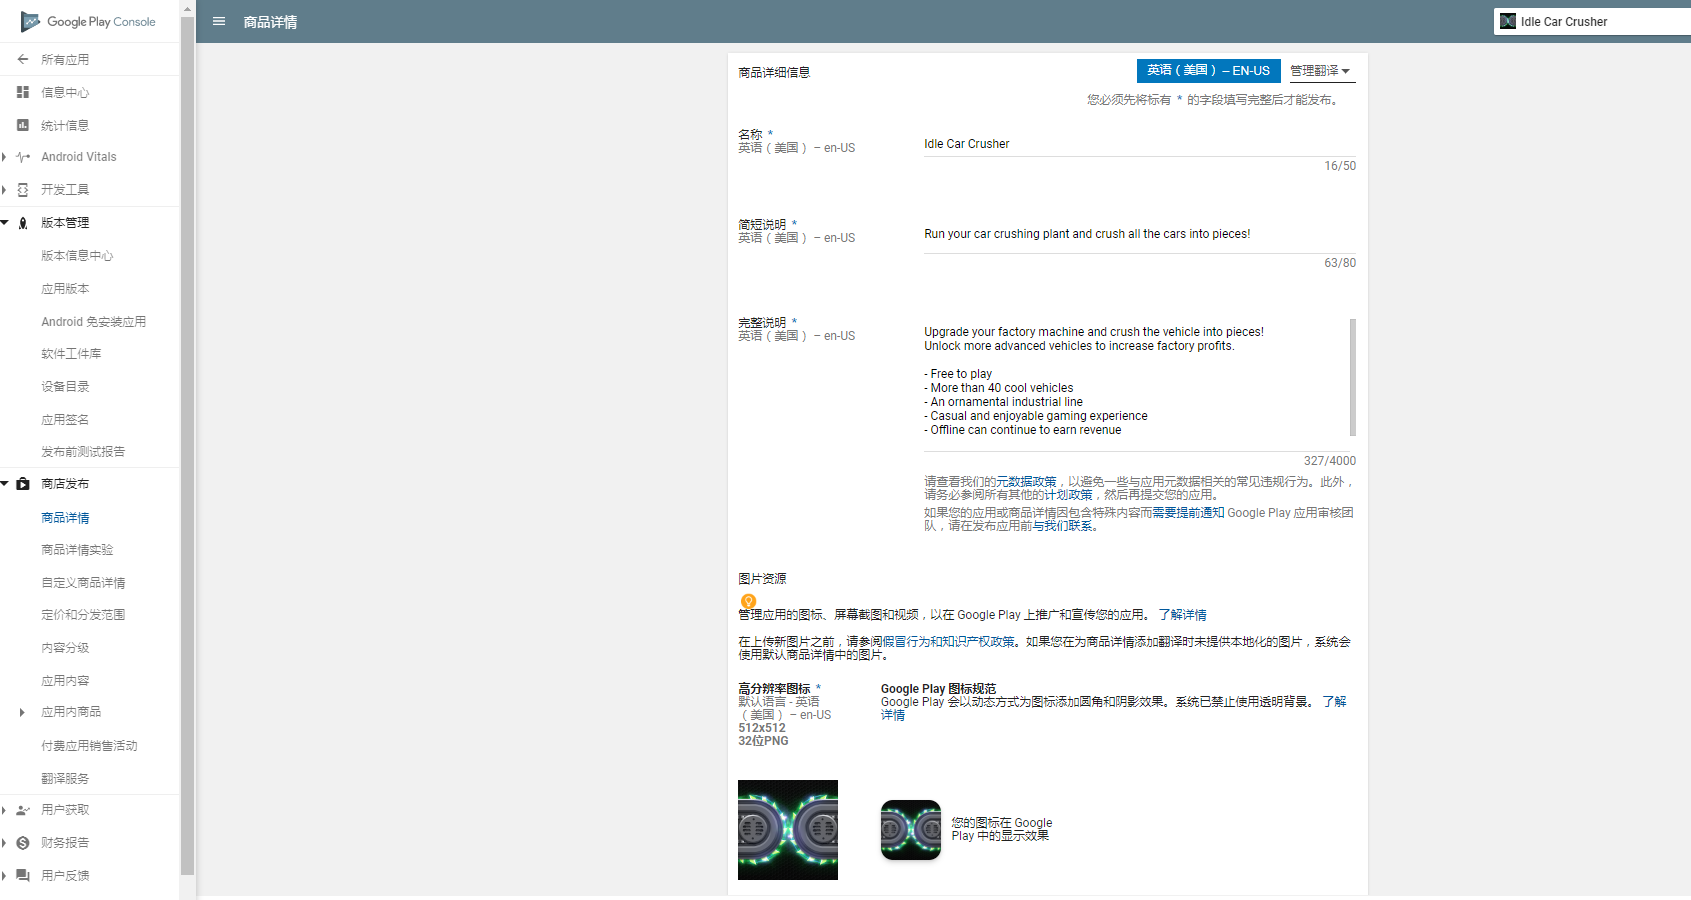This screenshot has height=900, width=1691.
Task: Click the 财务报告 dollar icon
Action: coord(23,843)
